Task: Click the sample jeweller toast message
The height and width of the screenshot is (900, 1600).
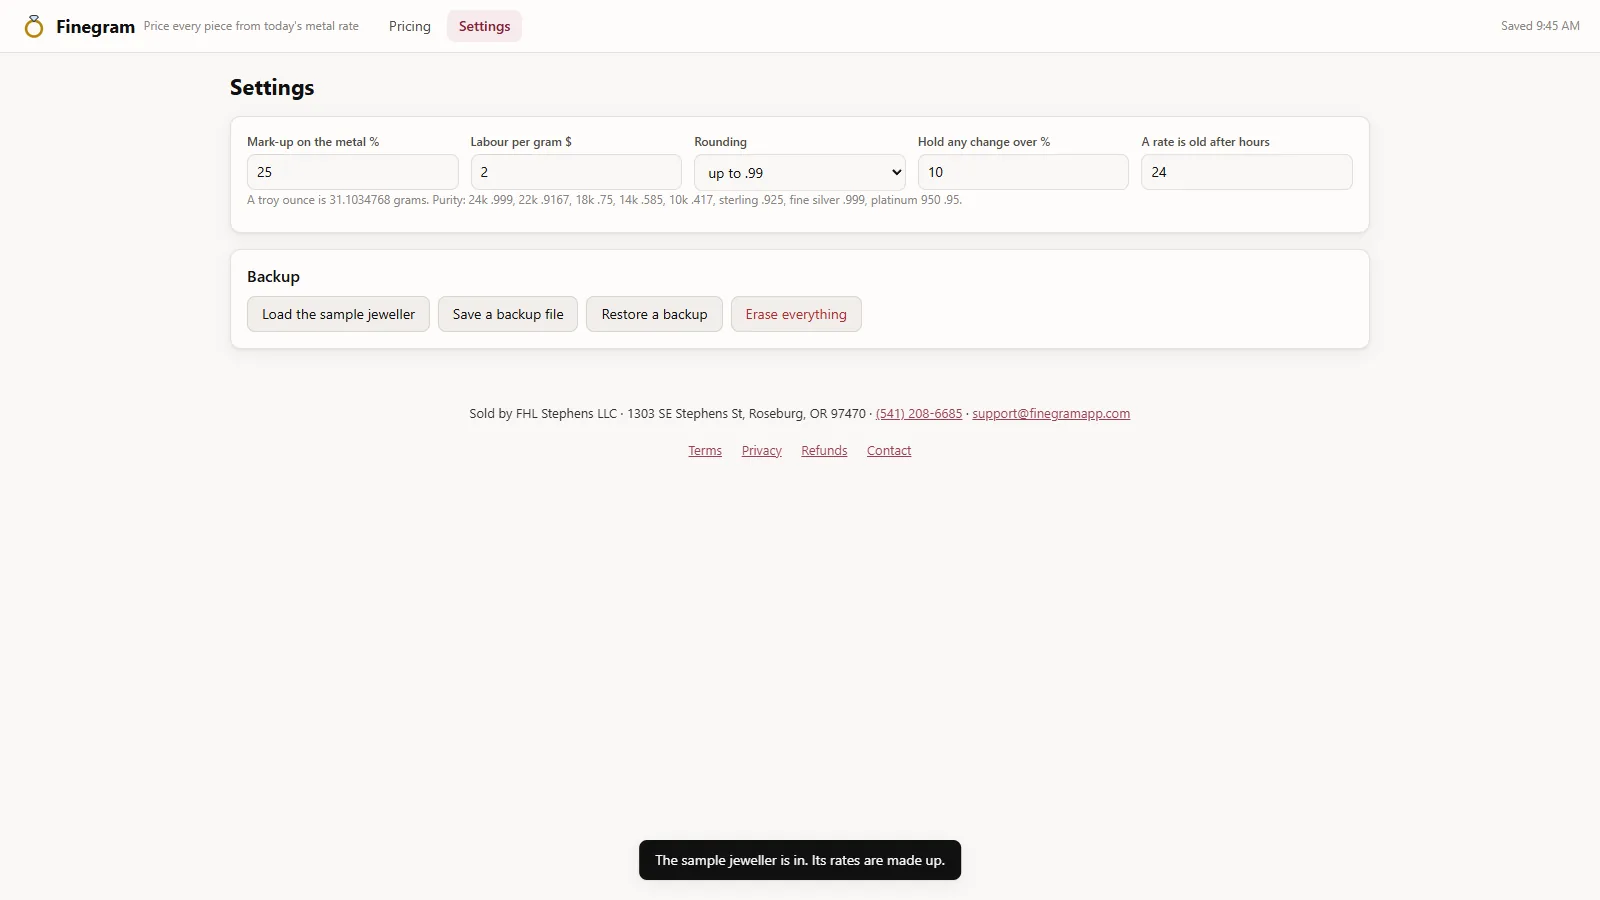Action: (x=800, y=860)
